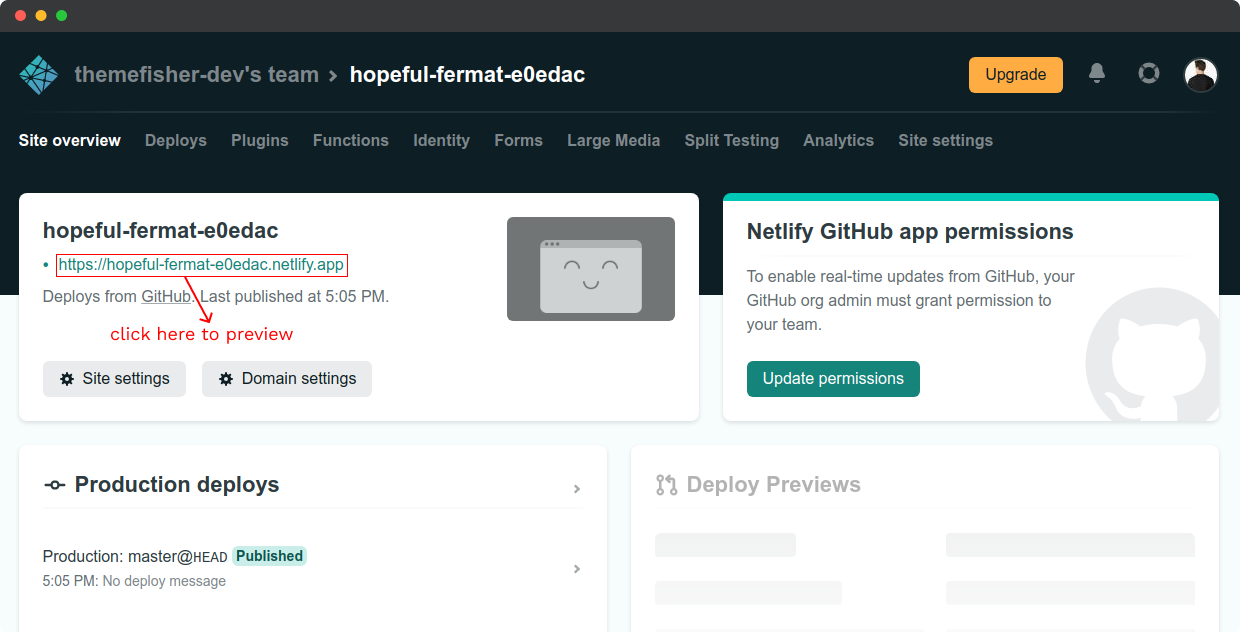Viewport: 1240px width, 632px height.
Task: Click the green macOS maximize button
Action: click(62, 15)
